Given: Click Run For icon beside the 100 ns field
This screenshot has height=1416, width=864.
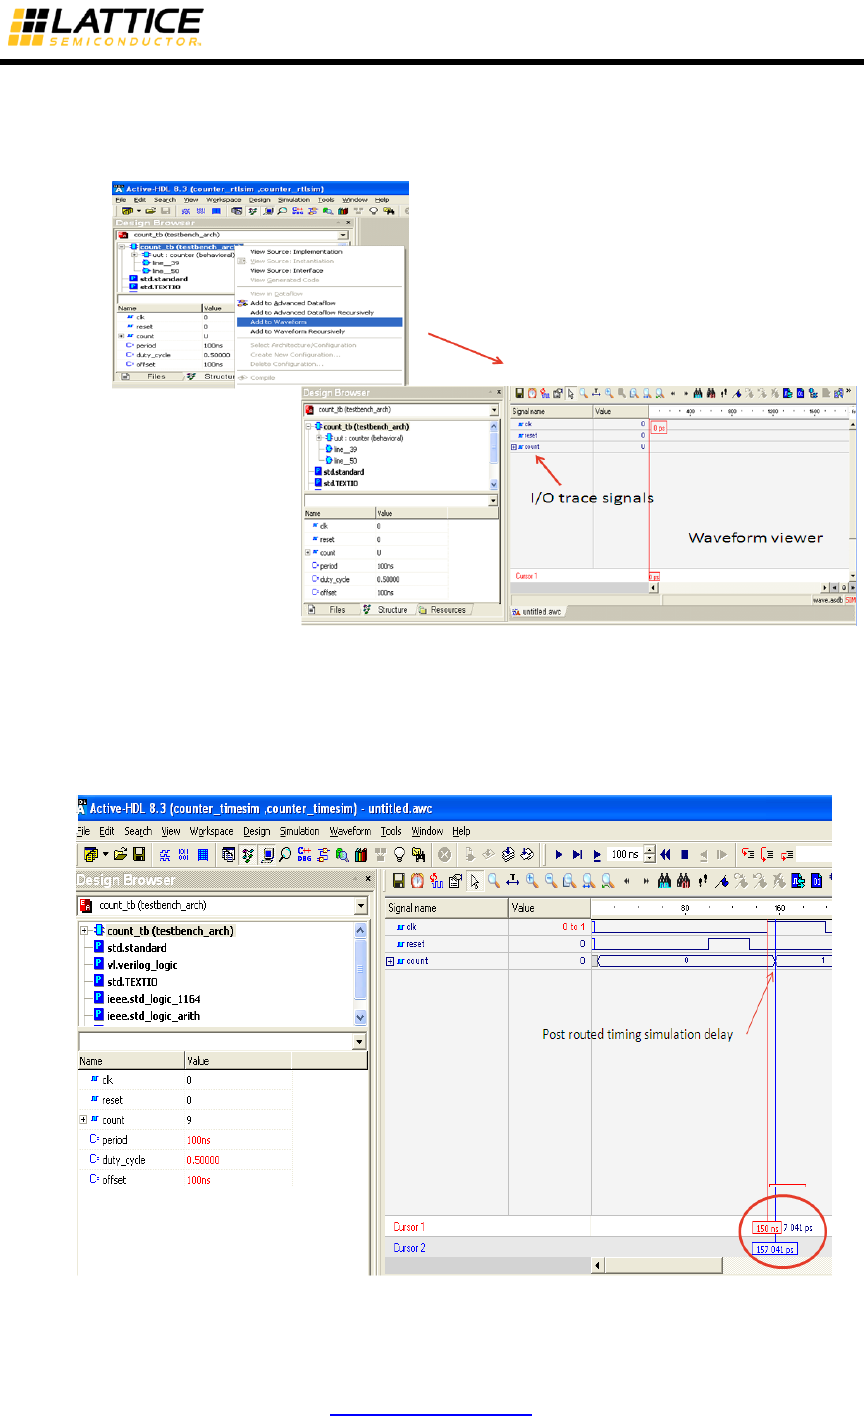Looking at the screenshot, I should 597,855.
